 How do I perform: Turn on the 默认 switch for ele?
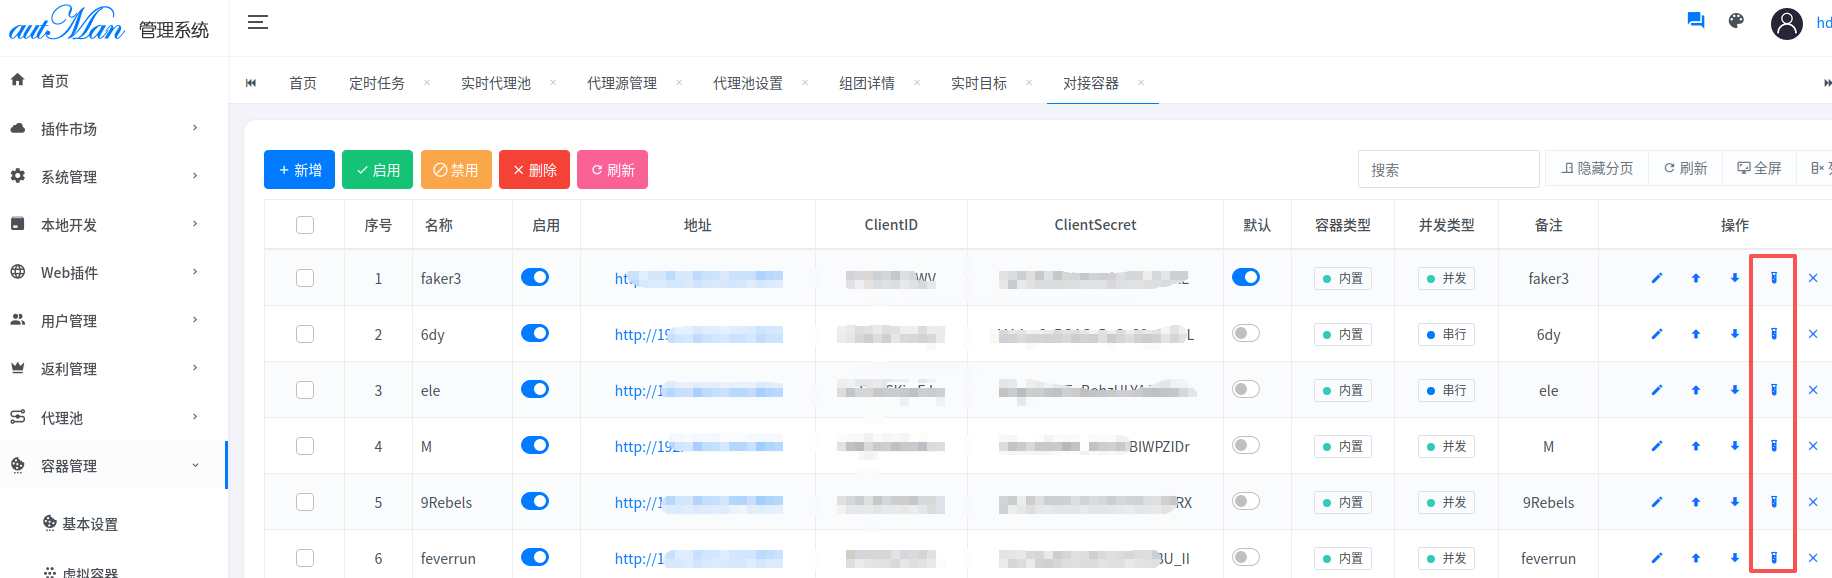1245,389
